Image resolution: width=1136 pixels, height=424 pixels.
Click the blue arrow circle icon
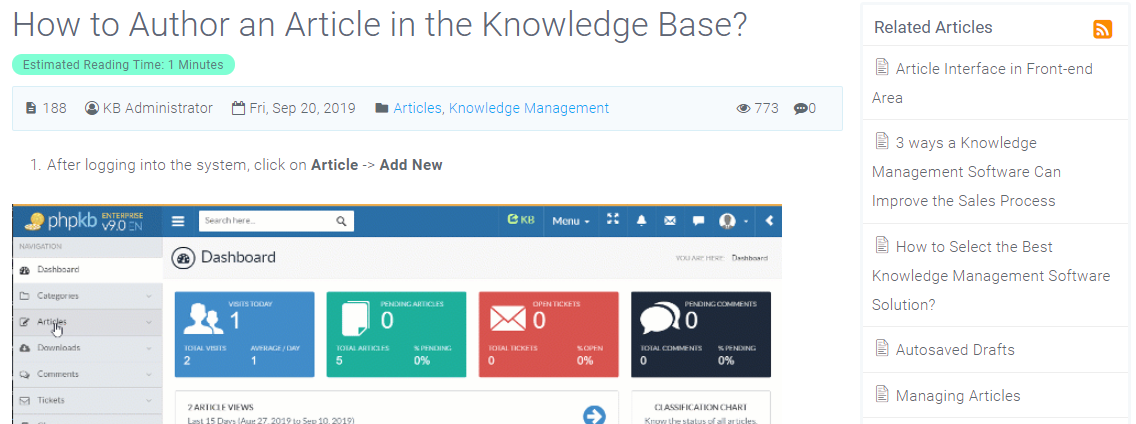point(594,415)
